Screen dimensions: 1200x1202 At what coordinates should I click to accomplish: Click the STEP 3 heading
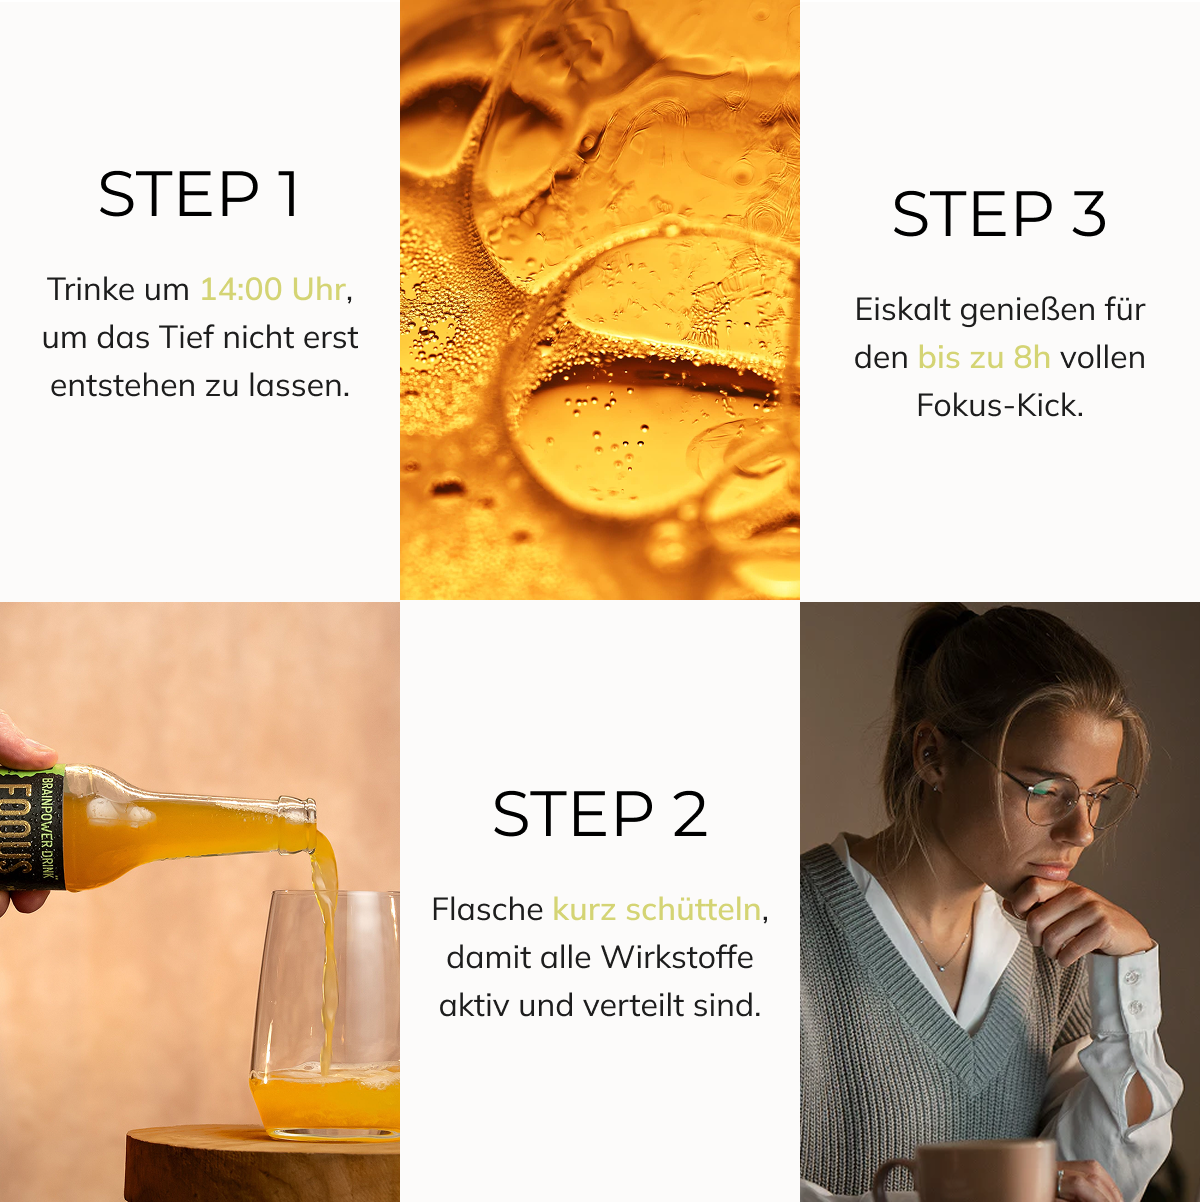coord(999,214)
